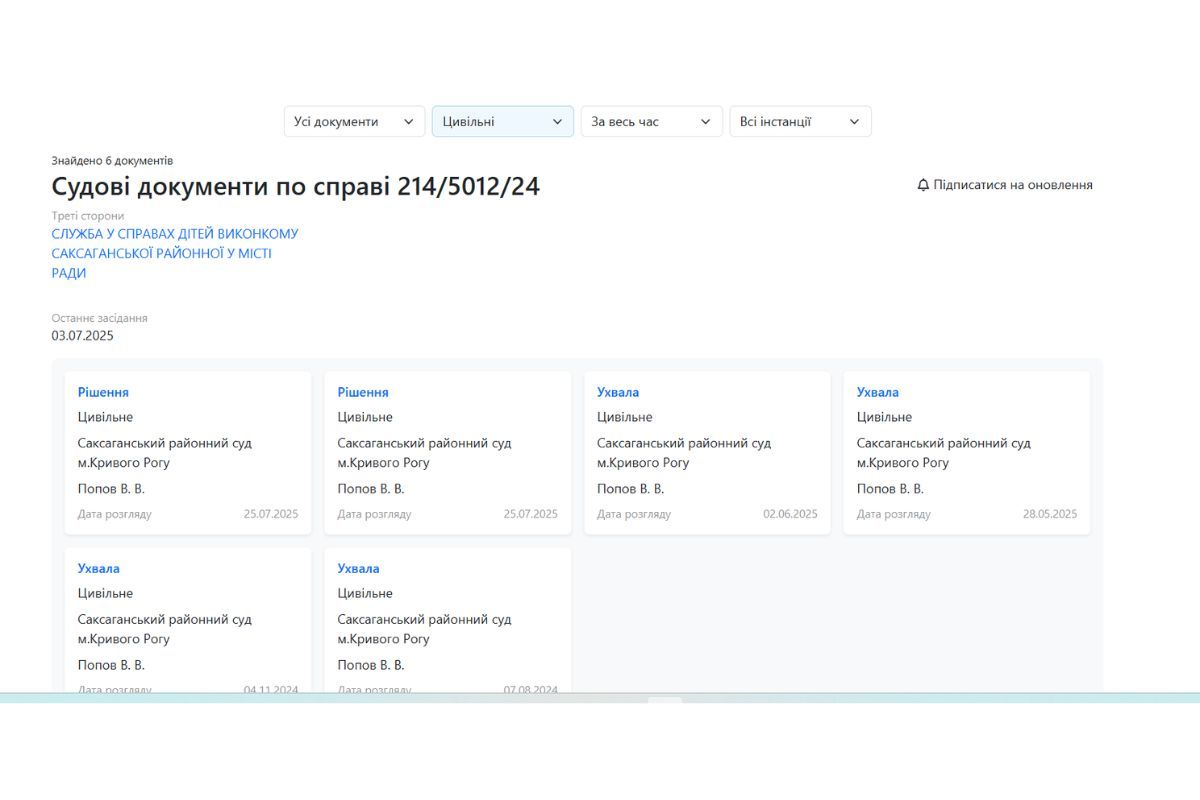Open 'Ухвала' dated 04.11.2024

[x=99, y=568]
